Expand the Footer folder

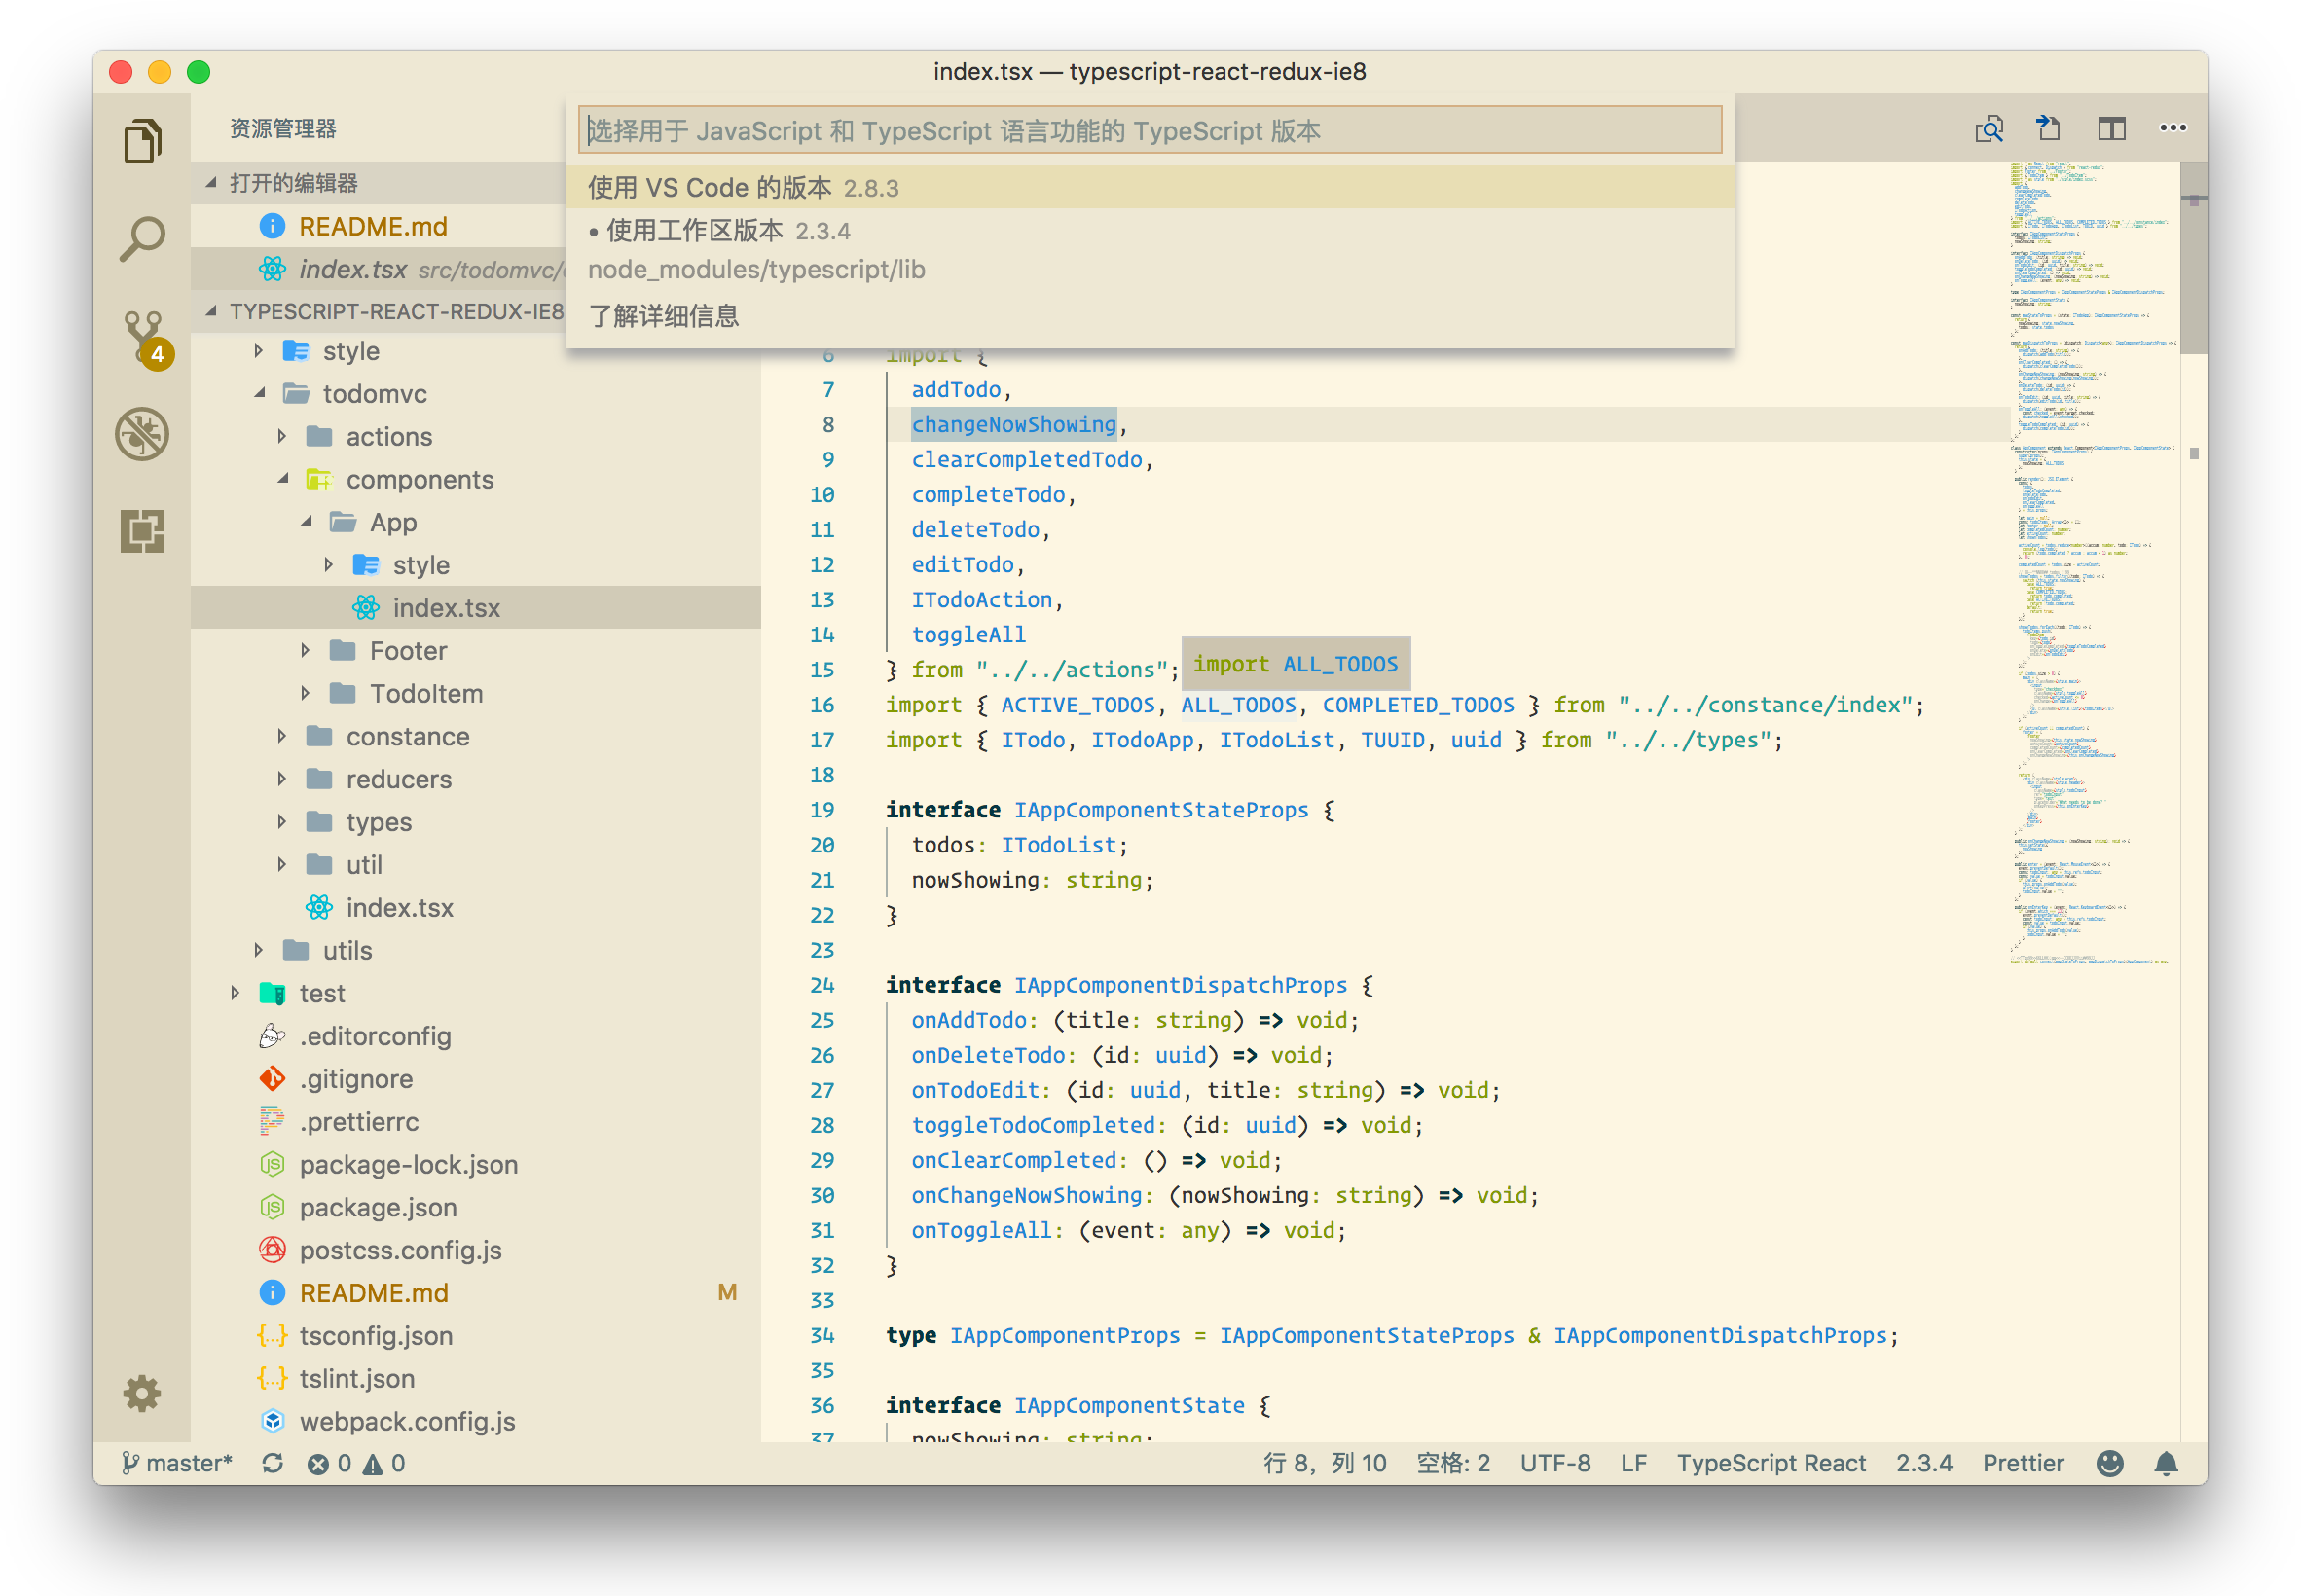click(407, 651)
